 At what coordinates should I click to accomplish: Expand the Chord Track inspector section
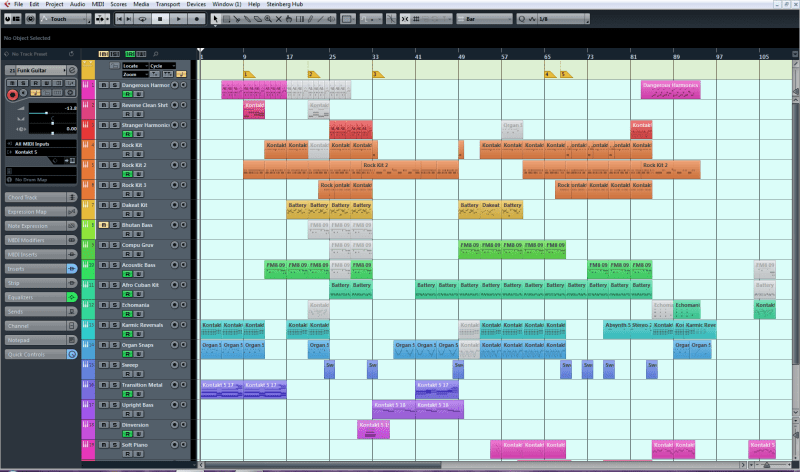pos(41,197)
